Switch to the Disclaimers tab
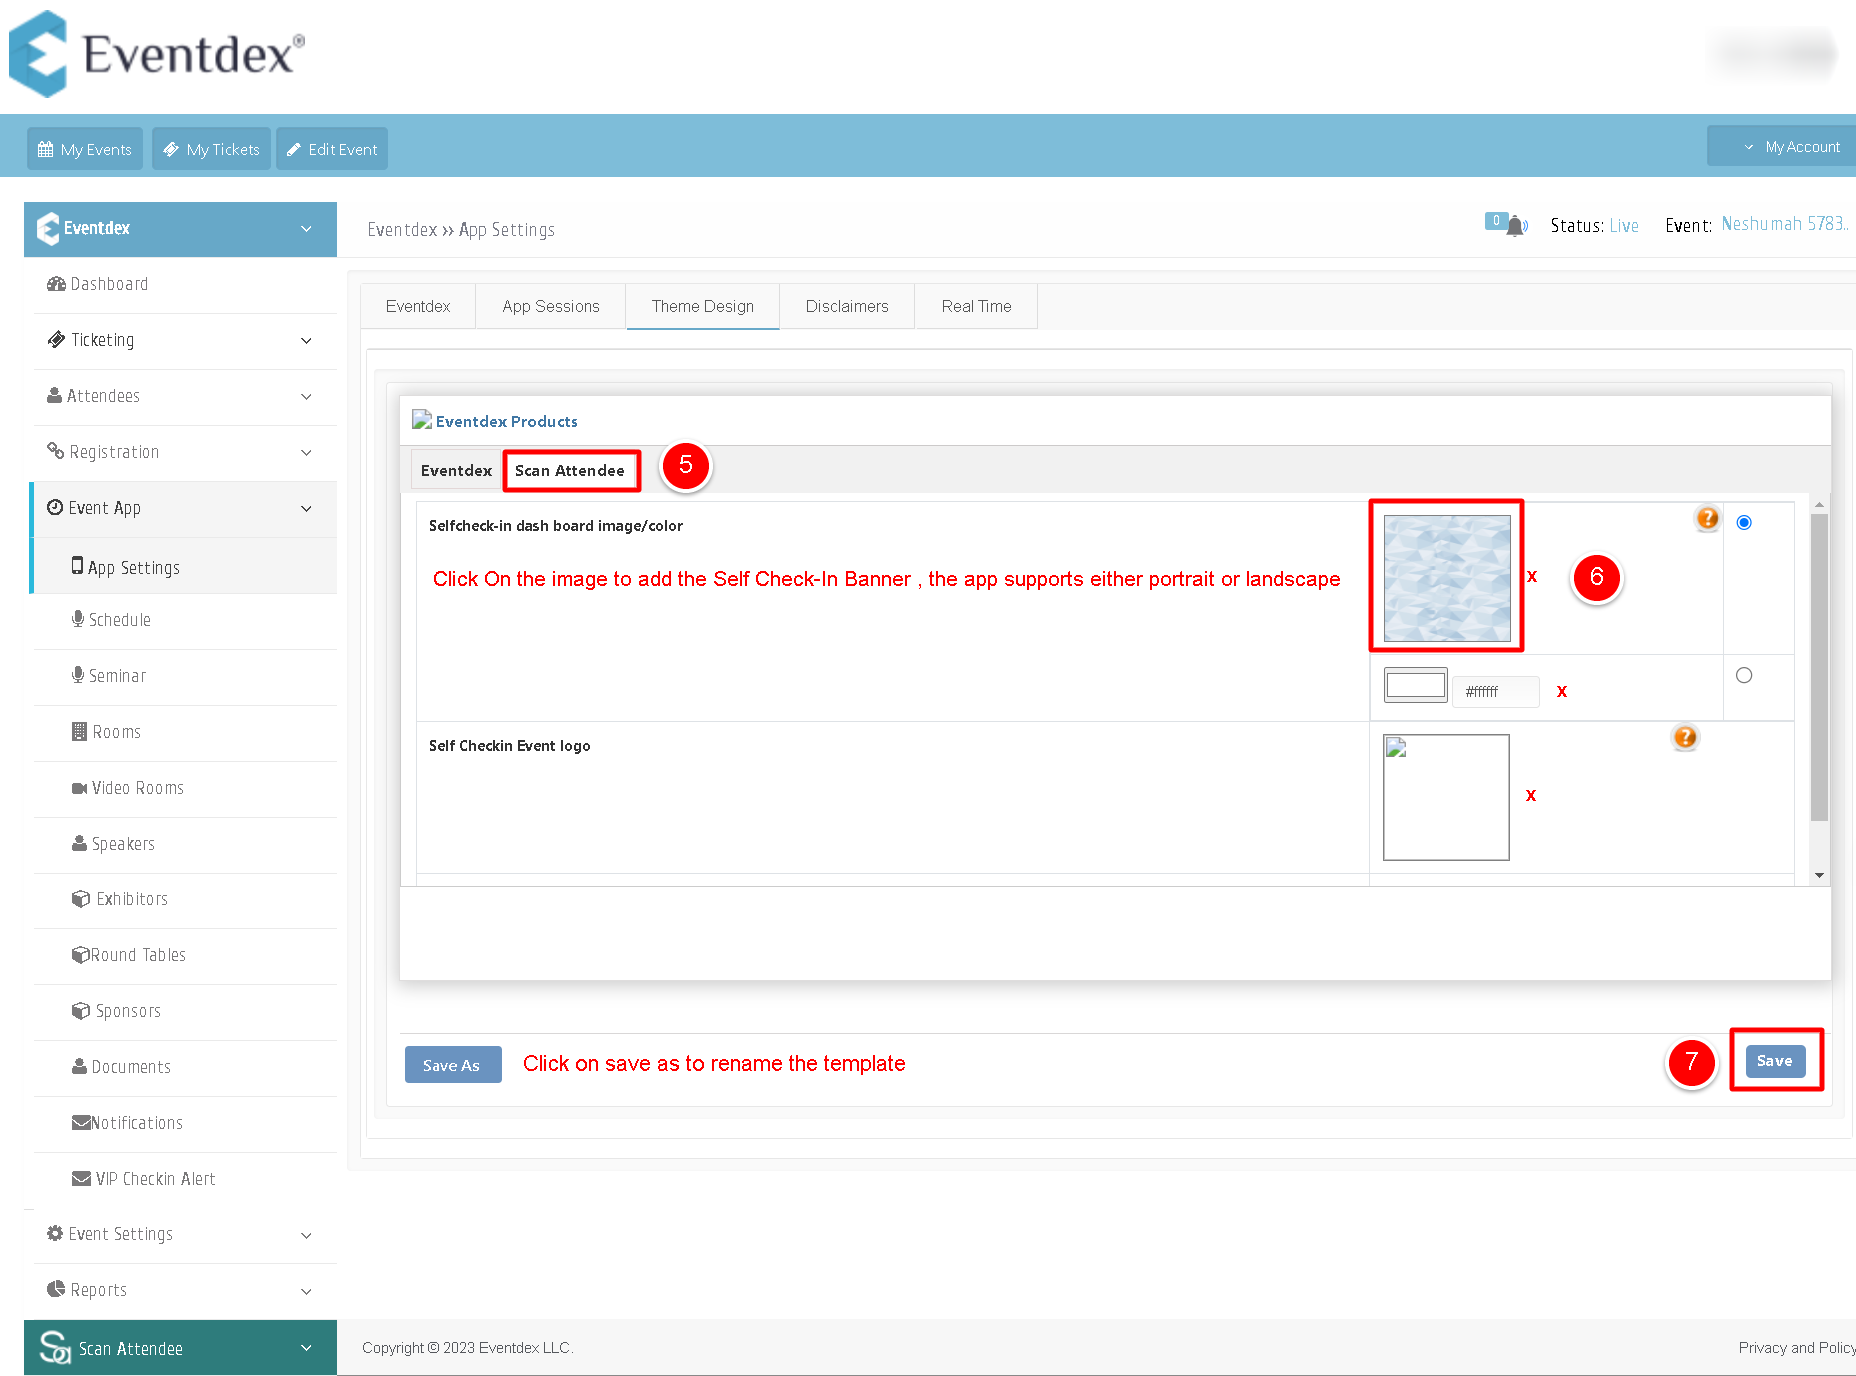The image size is (1856, 1376). 847,306
